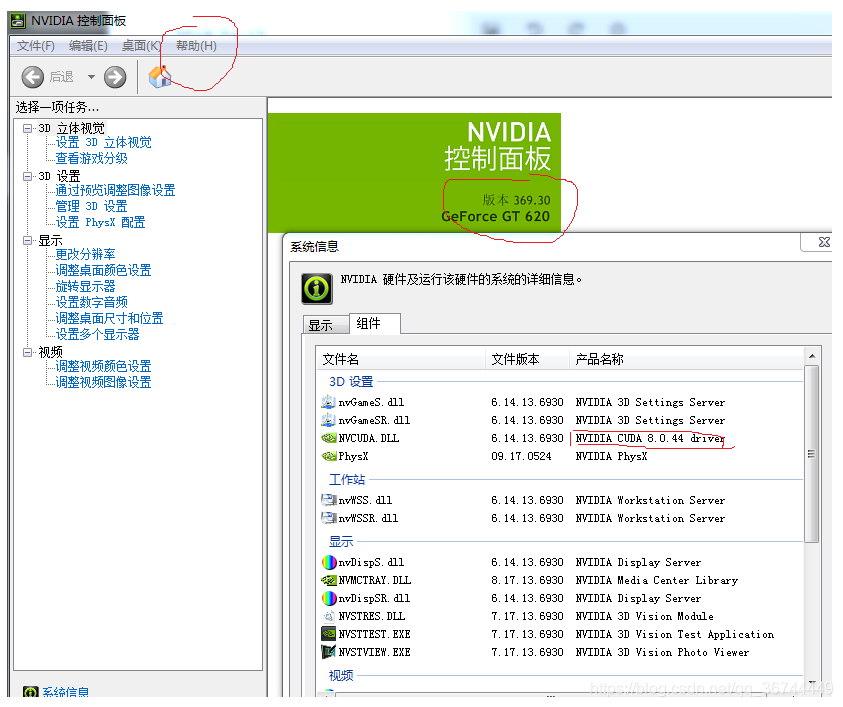843x707 pixels.
Task: Click the 工作站 group header
Action: 347,480
